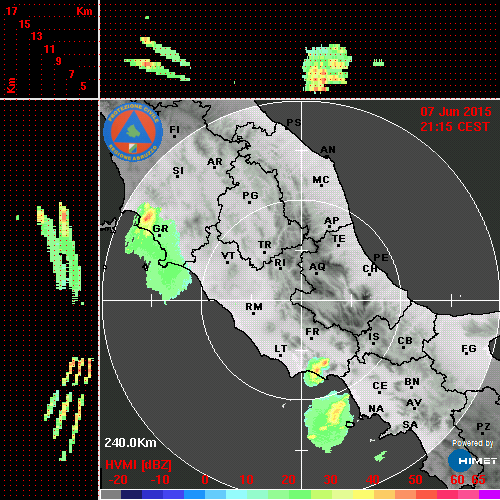The height and width of the screenshot is (500, 500).
Task: Click the 17 Km height scale label
Action: coord(11,11)
